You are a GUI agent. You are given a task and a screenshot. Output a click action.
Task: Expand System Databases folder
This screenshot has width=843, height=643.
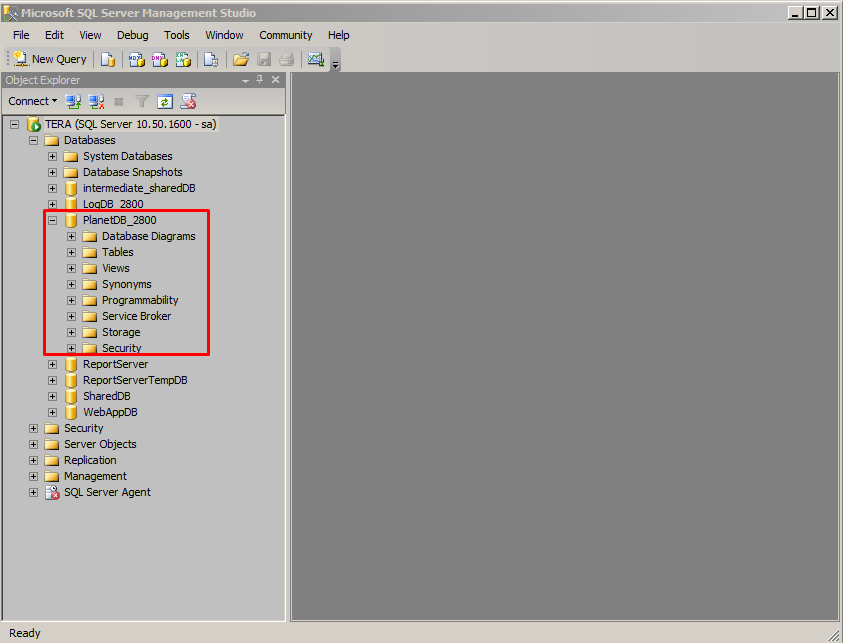52,156
